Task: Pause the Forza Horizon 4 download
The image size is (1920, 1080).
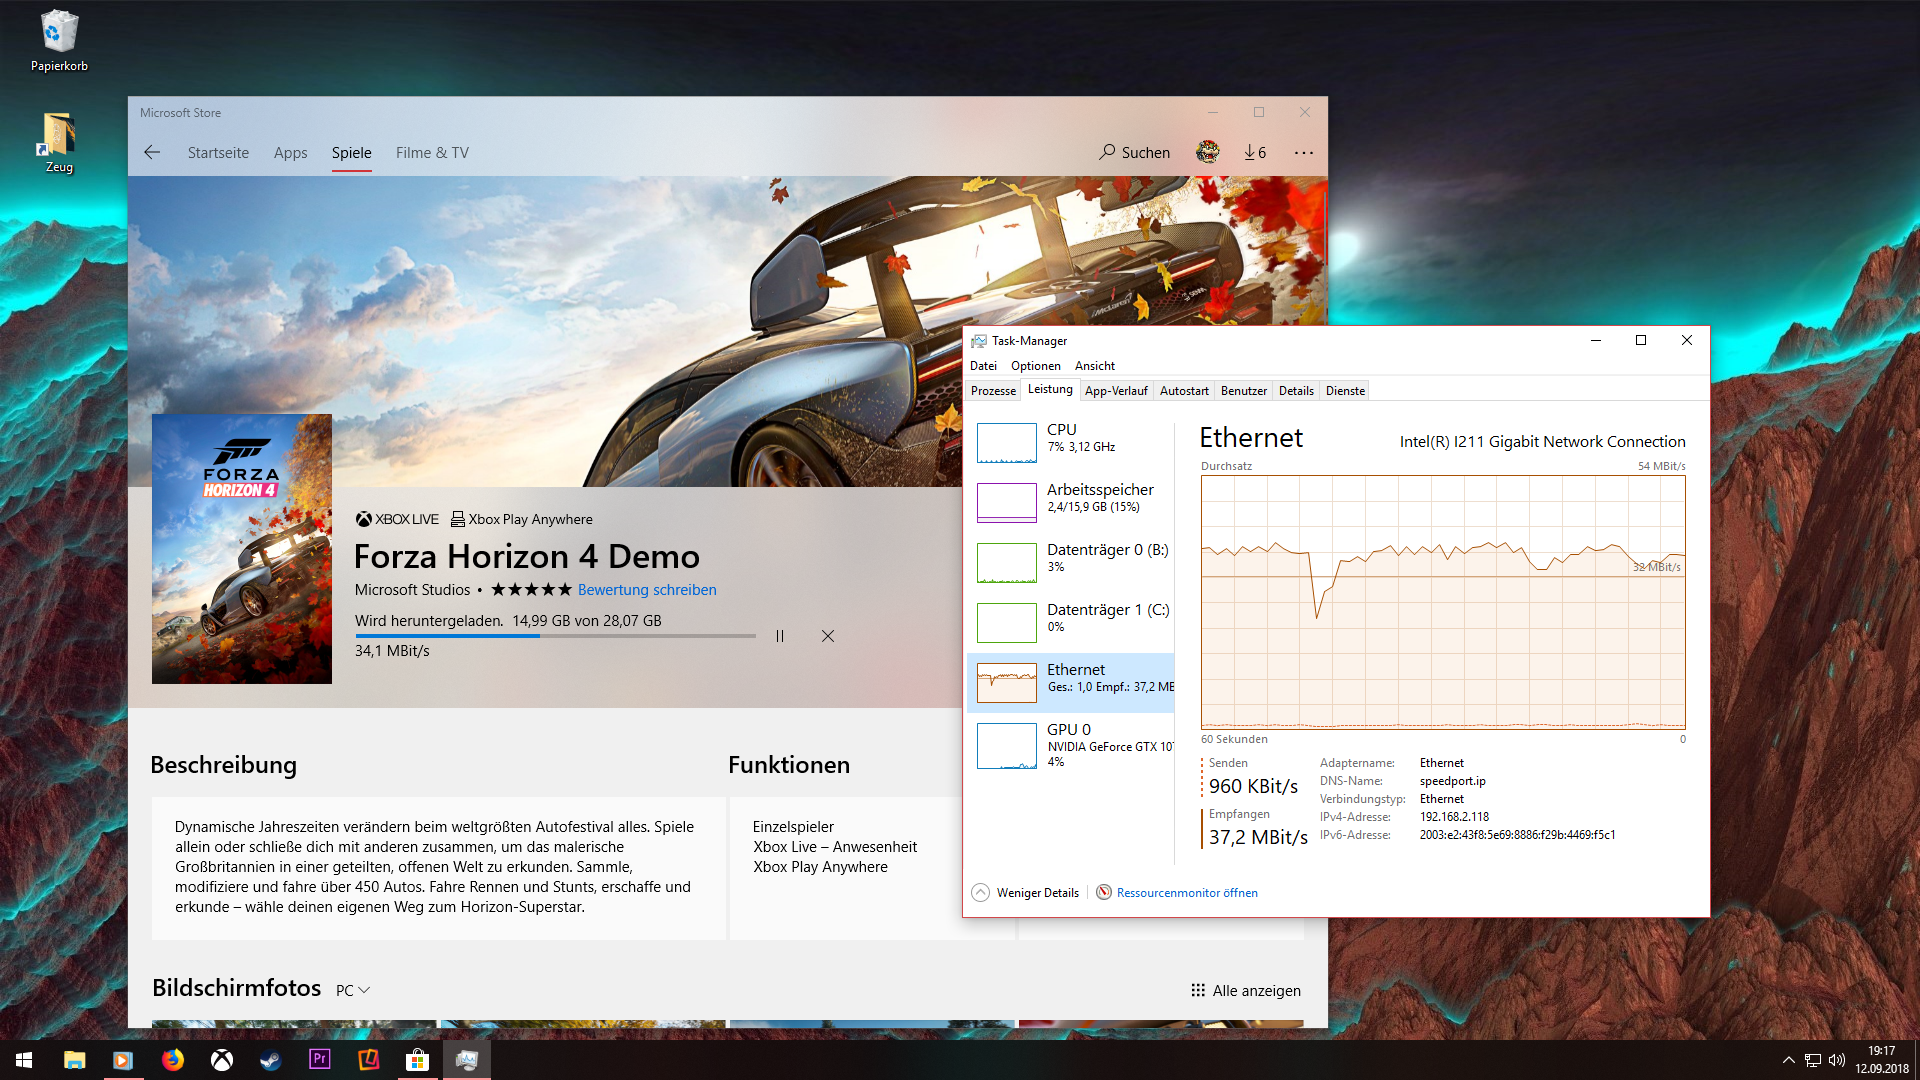Action: pos(780,636)
